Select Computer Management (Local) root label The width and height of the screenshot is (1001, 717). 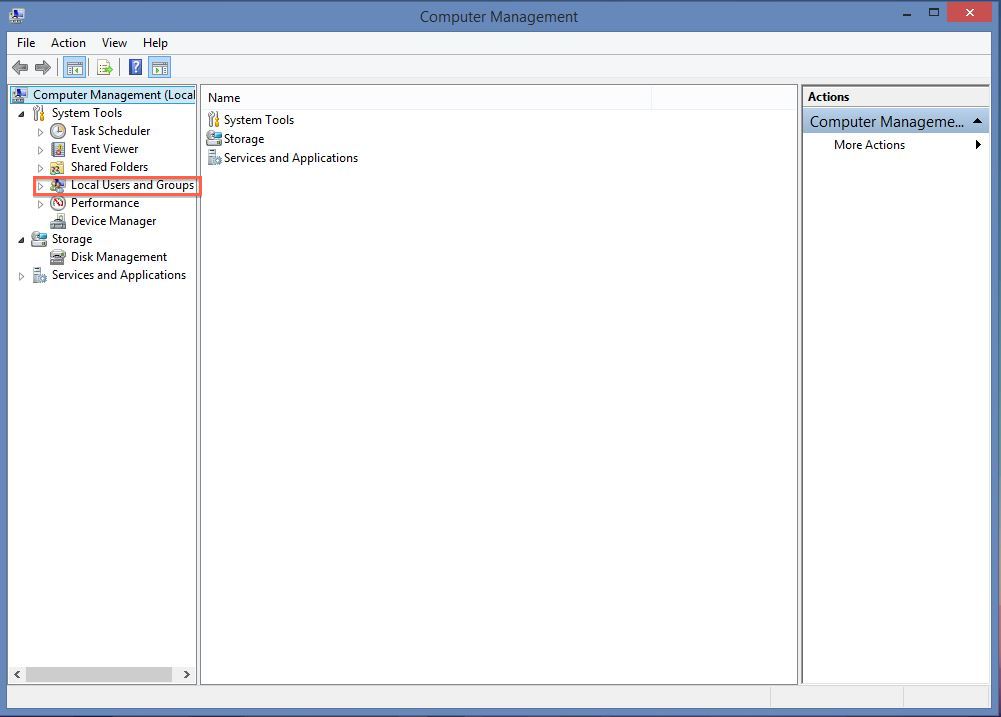[114, 95]
